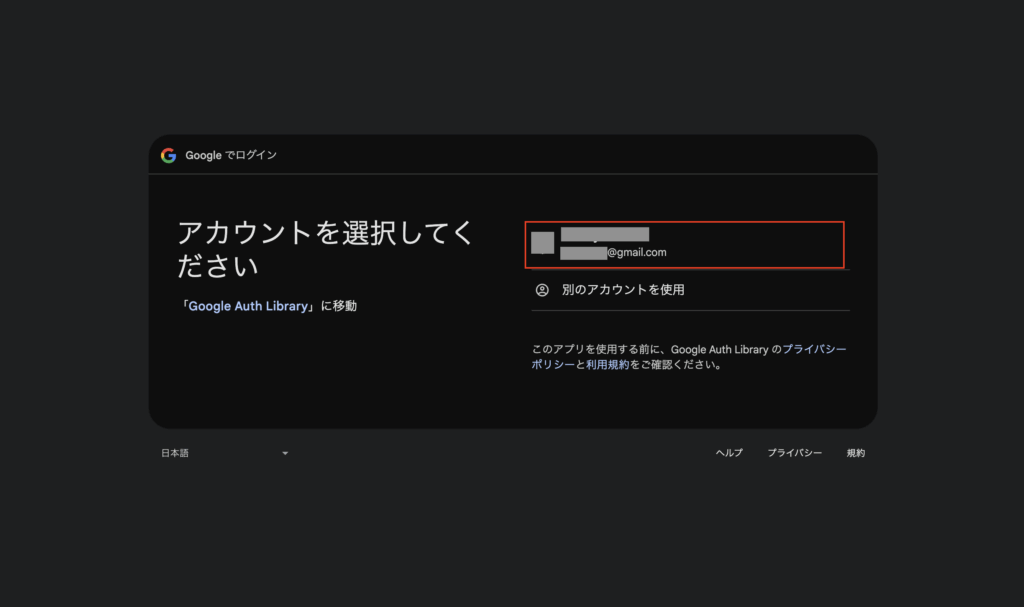The width and height of the screenshot is (1024, 607).
Task: Open the 日本語 language selector
Action: click(x=176, y=453)
